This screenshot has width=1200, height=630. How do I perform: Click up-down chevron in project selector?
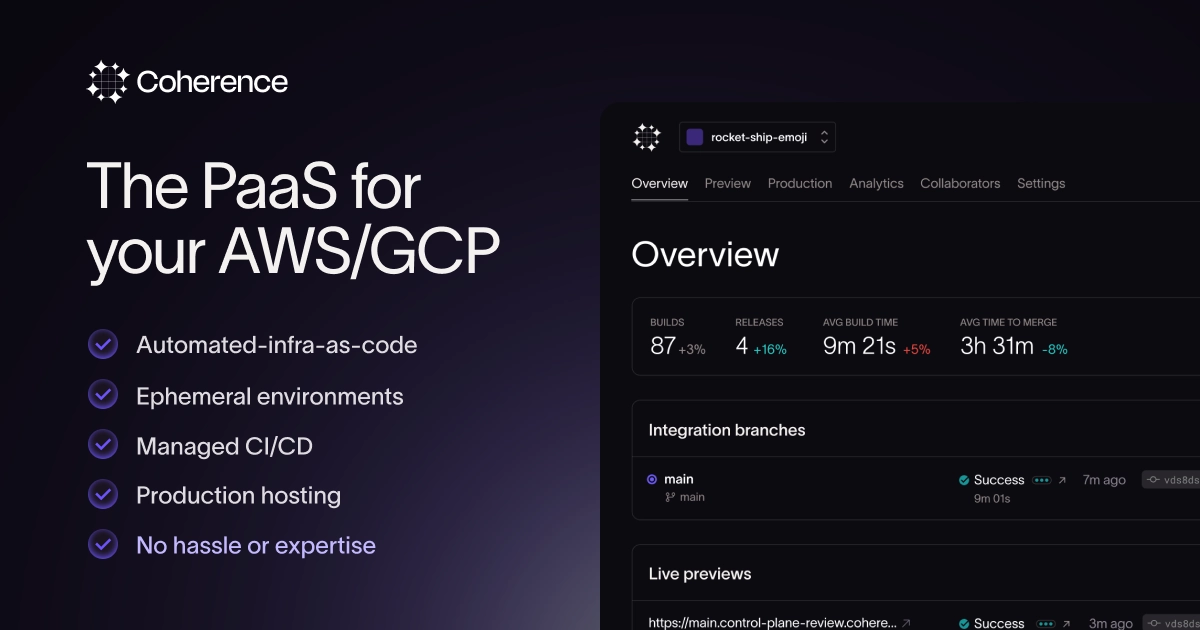pyautogui.click(x=824, y=137)
